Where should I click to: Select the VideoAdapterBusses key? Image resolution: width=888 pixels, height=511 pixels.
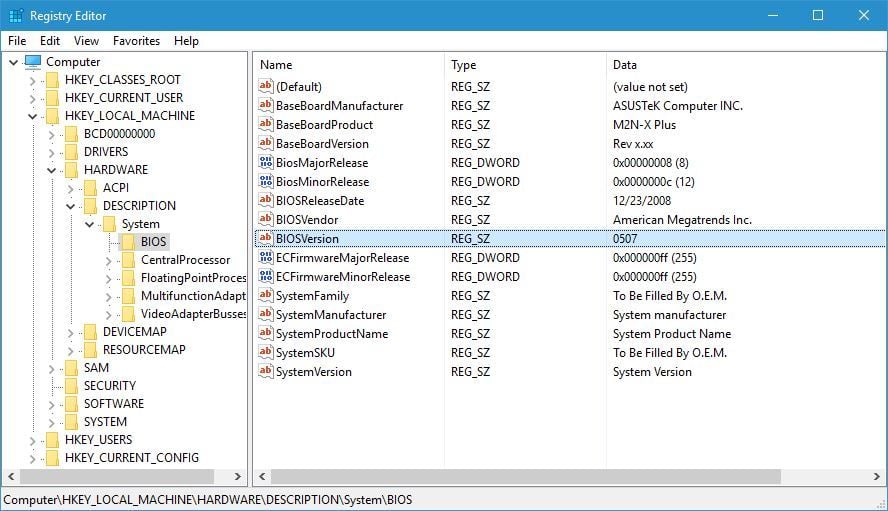(x=193, y=313)
